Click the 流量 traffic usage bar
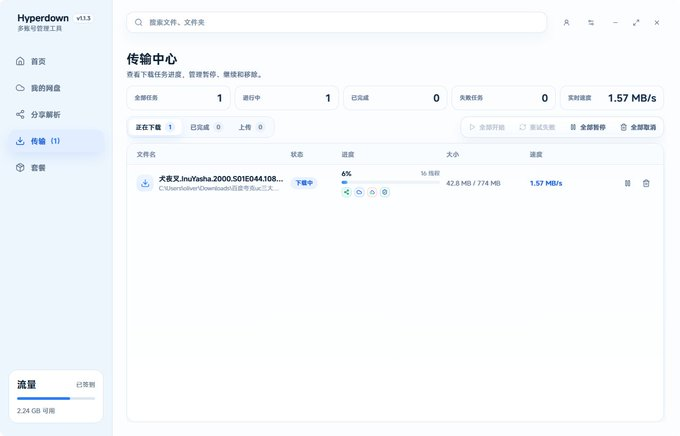Screen dimensions: 680x436 point(56,398)
